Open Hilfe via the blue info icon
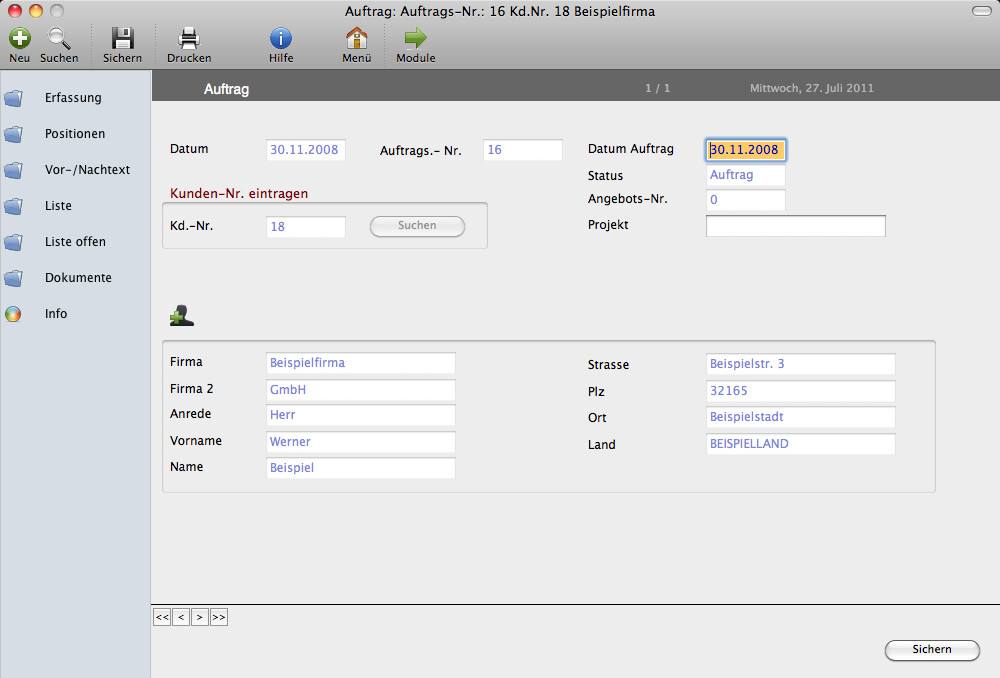Viewport: 1000px width, 678px height. 281,39
